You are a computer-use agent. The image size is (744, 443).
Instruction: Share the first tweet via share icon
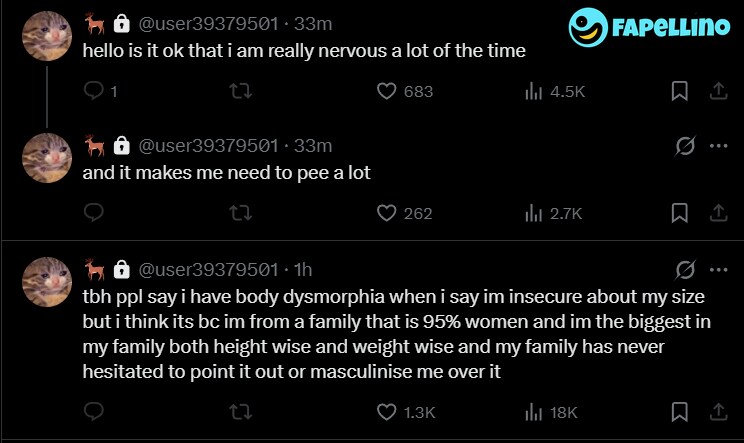click(x=716, y=91)
